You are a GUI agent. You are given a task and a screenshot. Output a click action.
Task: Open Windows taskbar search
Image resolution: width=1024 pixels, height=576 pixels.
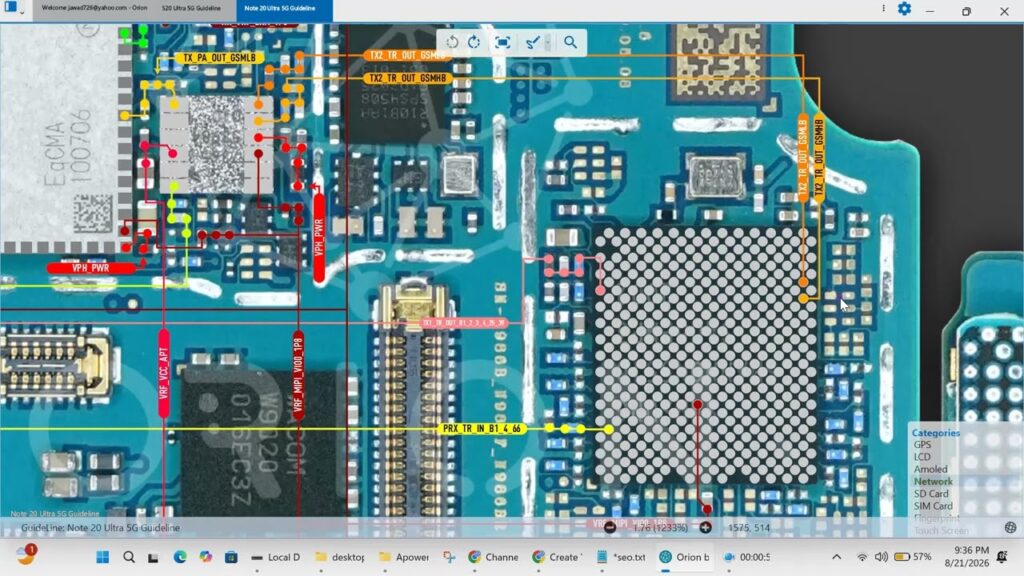point(129,557)
